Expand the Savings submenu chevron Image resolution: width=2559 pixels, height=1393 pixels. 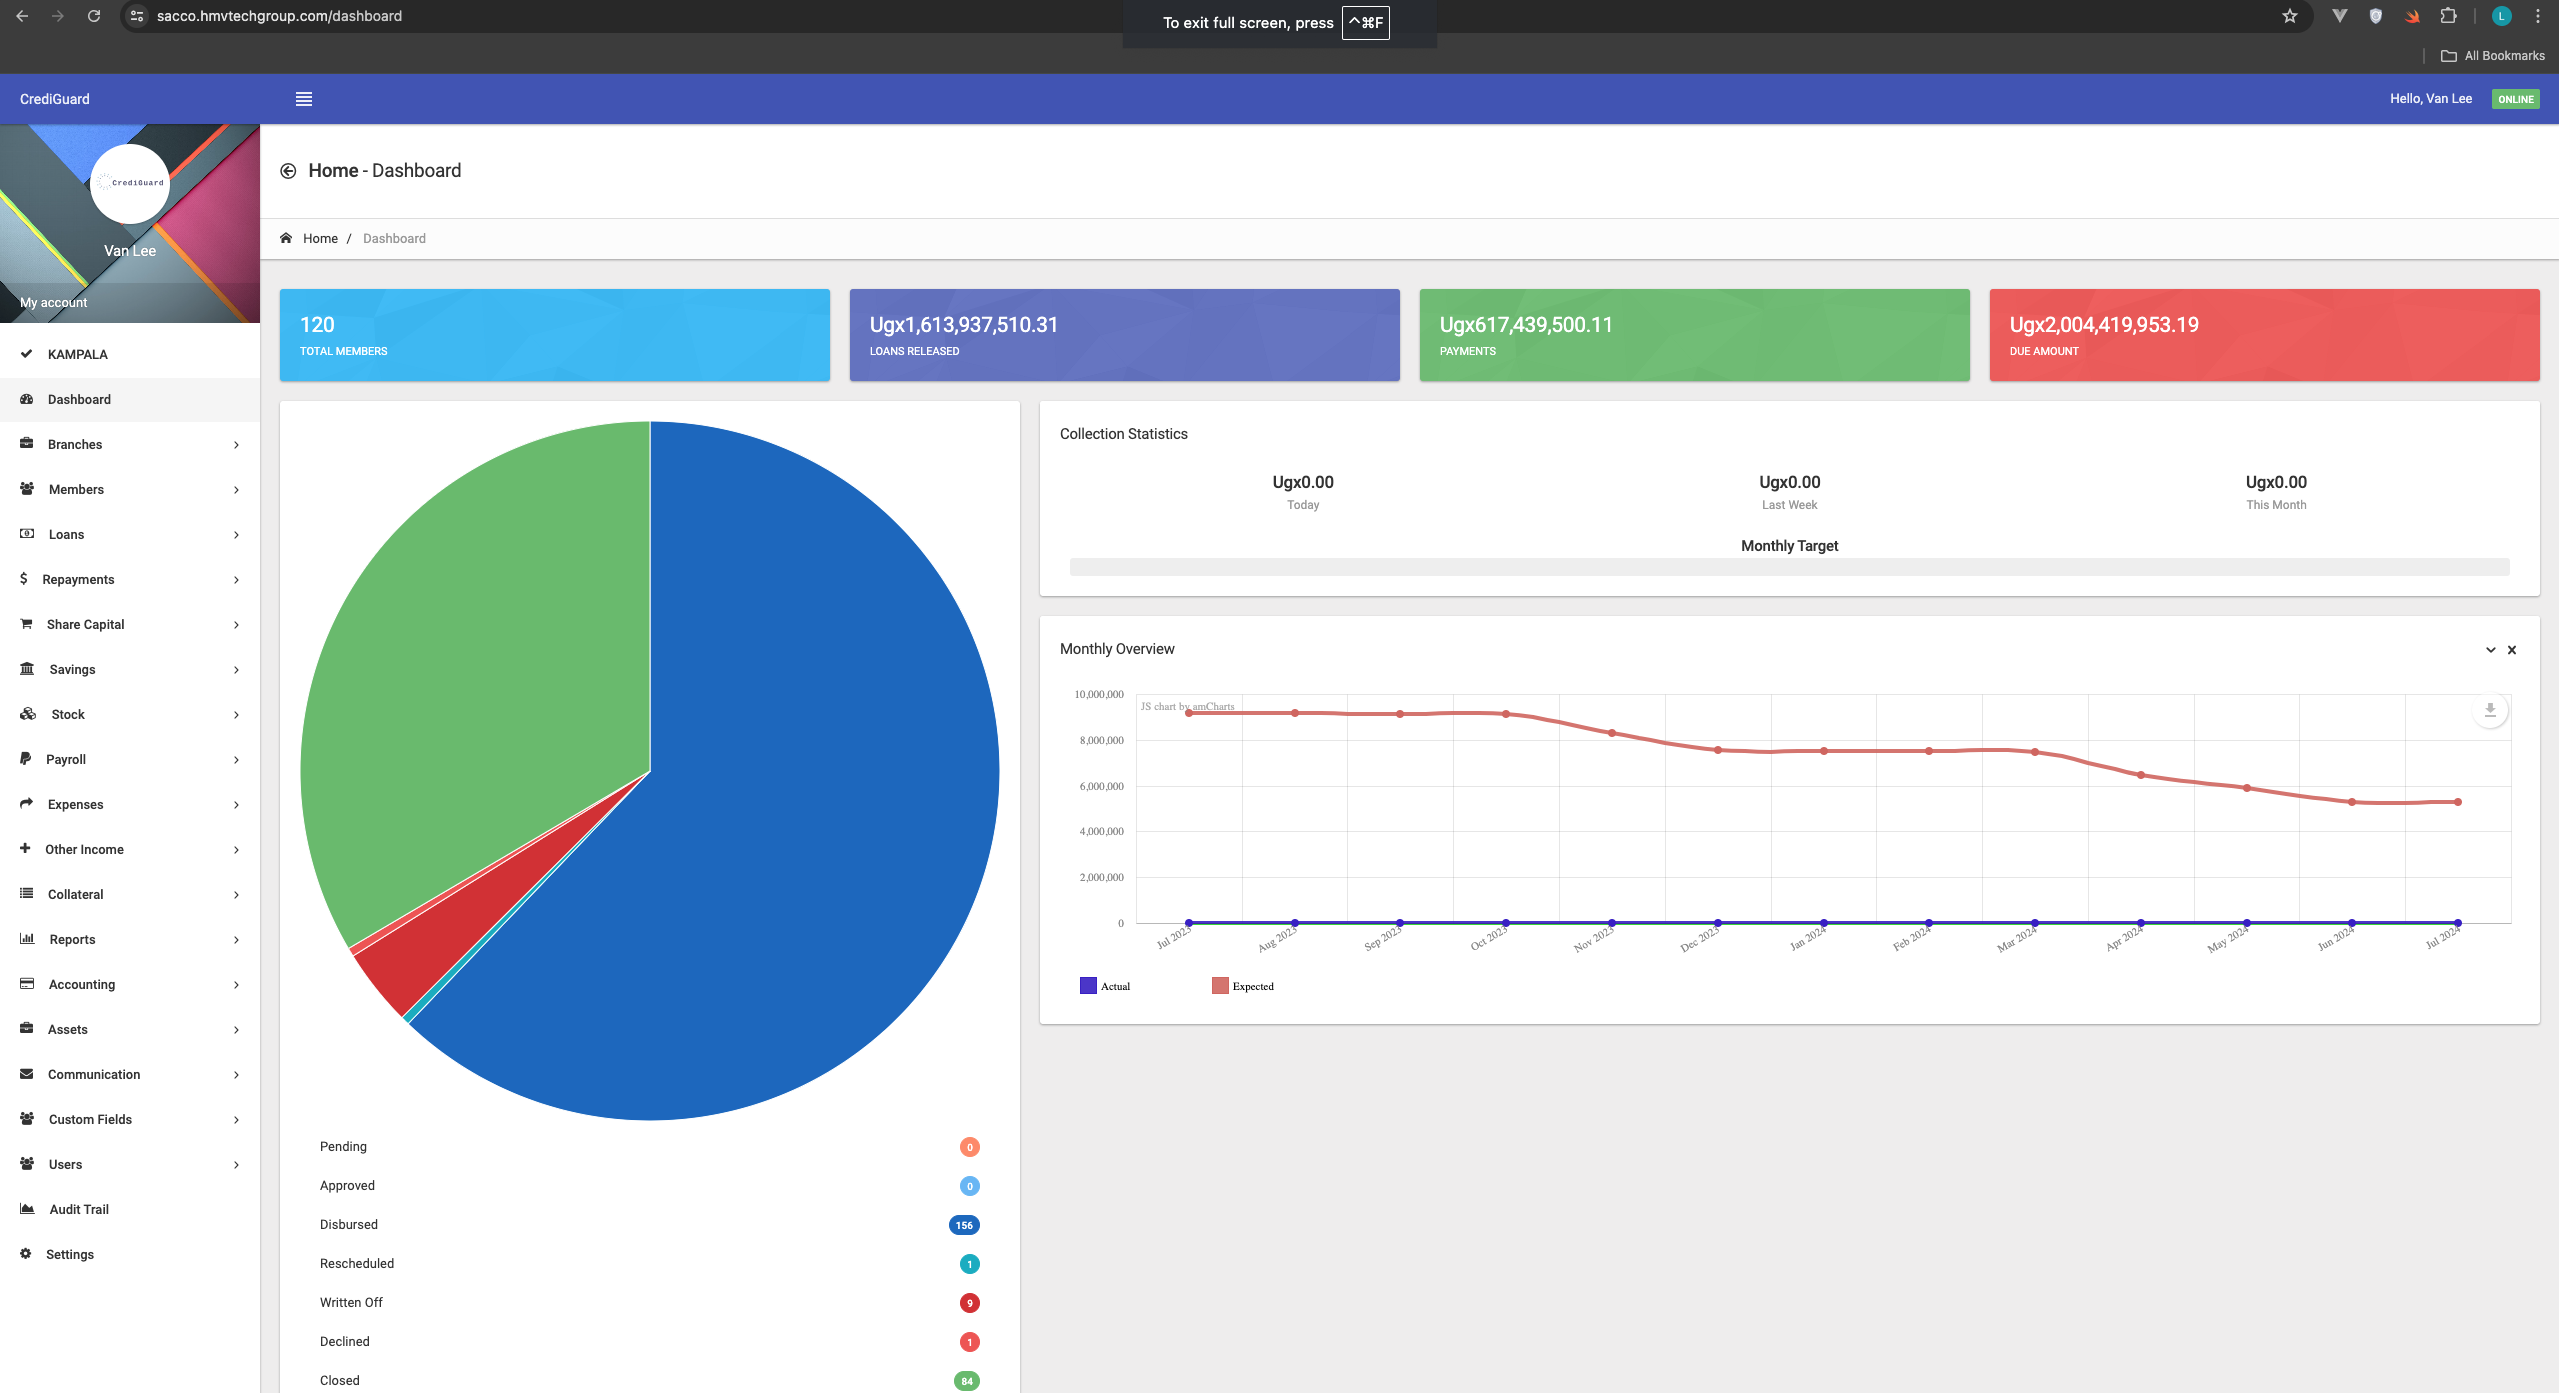point(236,670)
